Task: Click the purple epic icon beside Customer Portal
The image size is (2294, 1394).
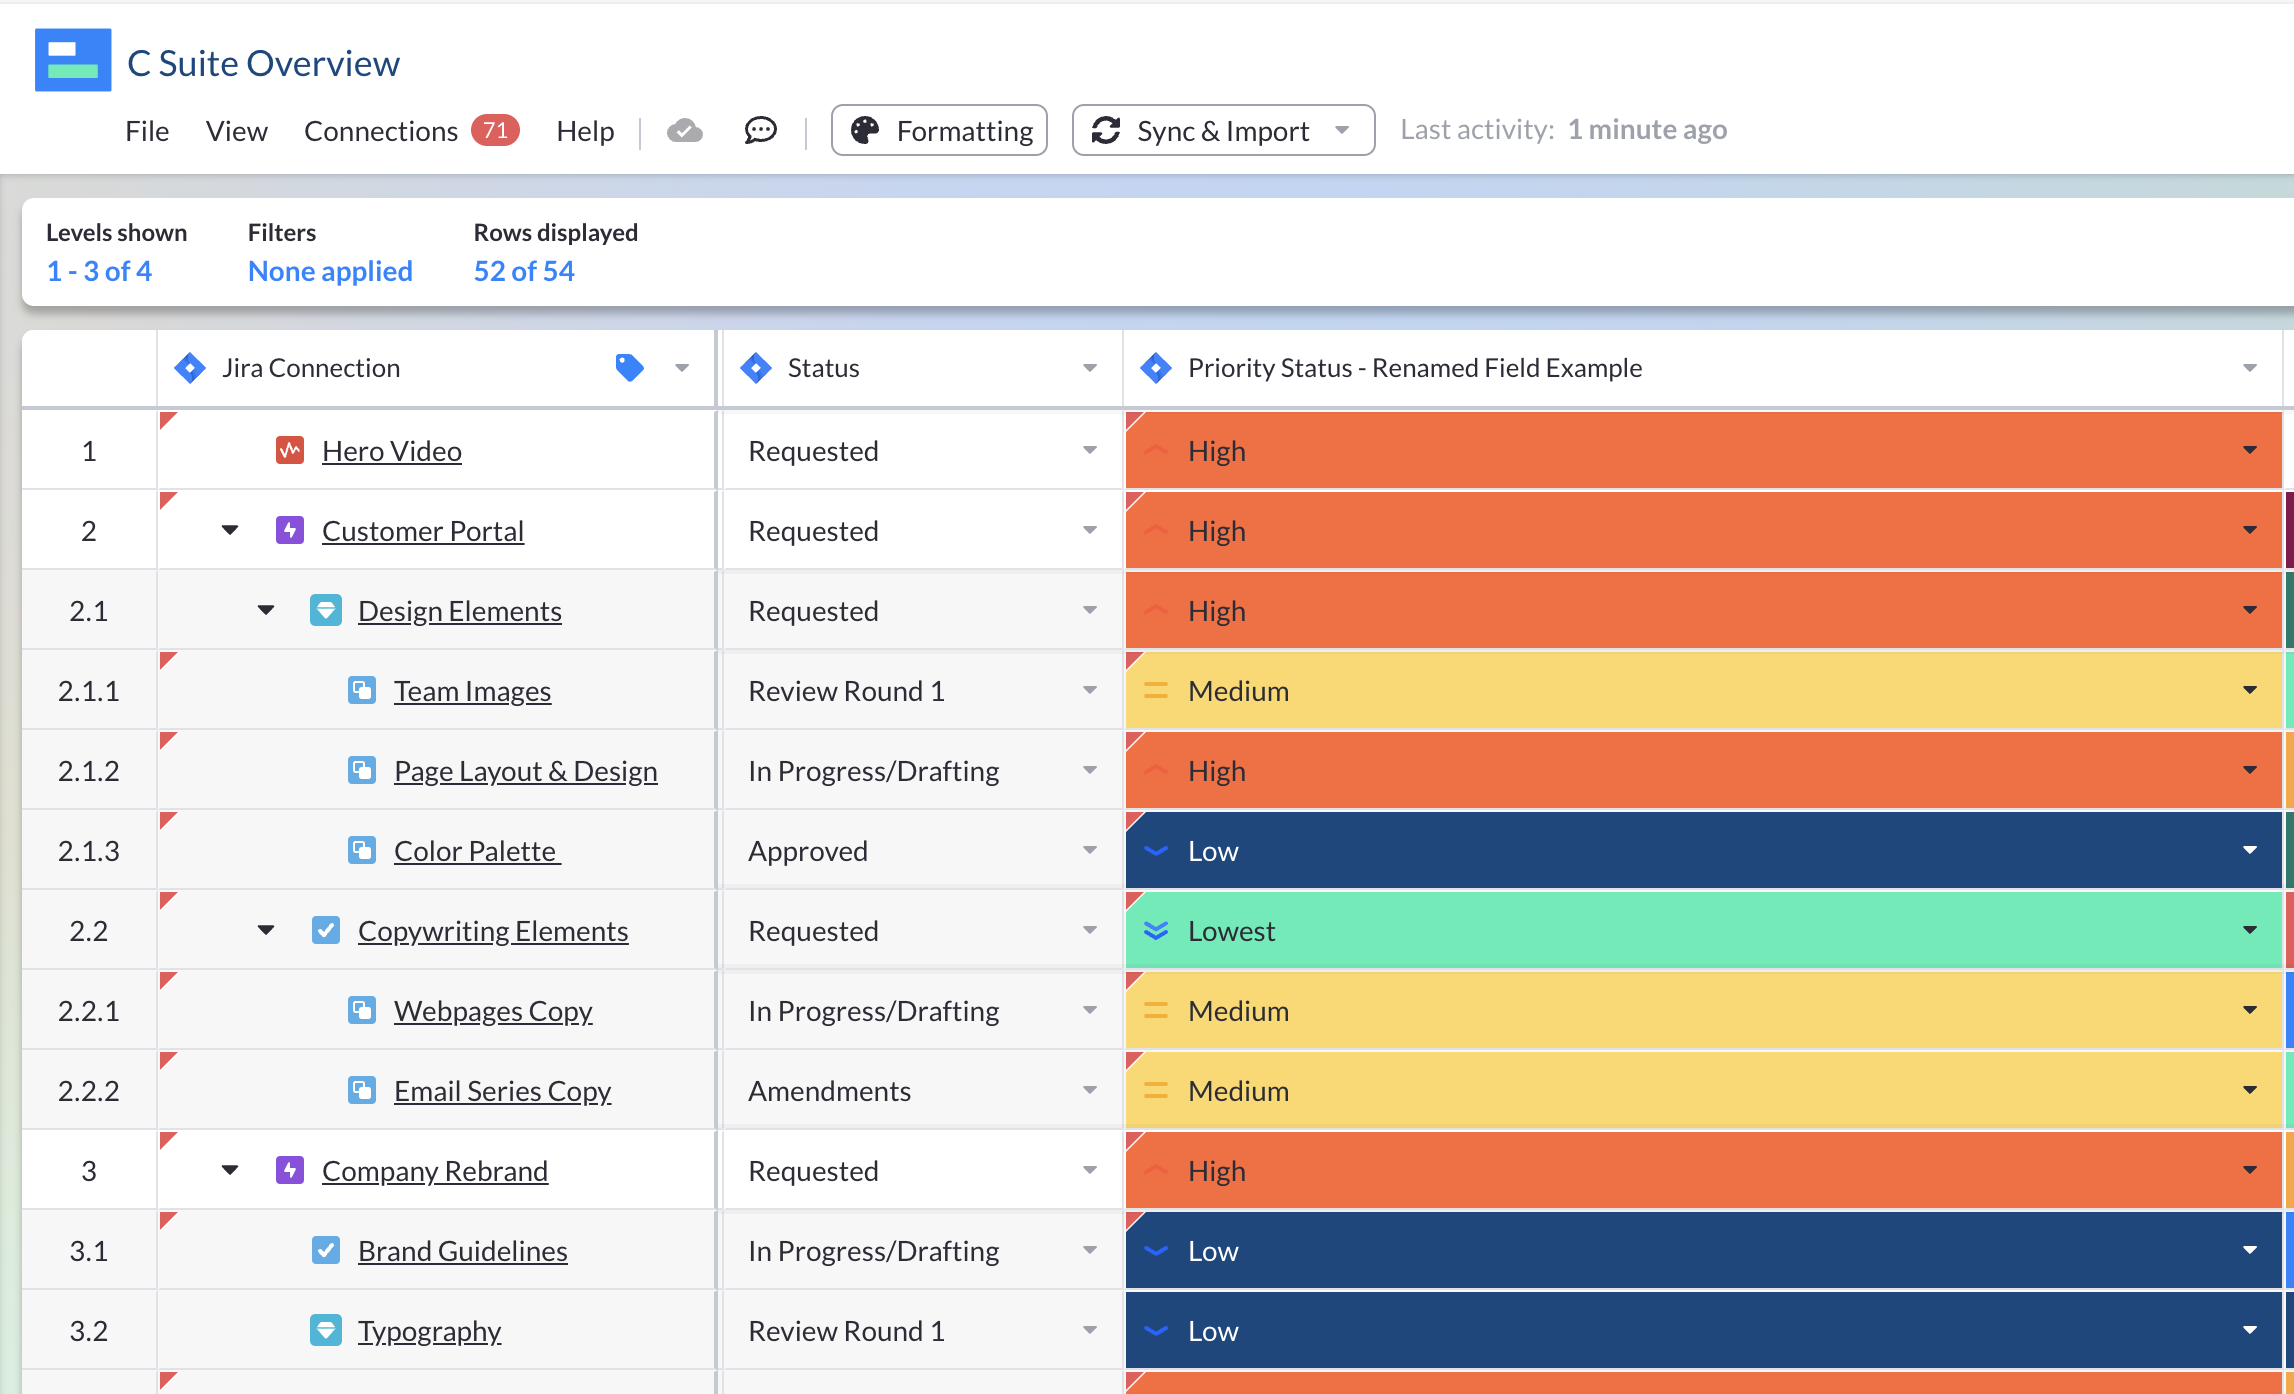Action: (x=289, y=530)
